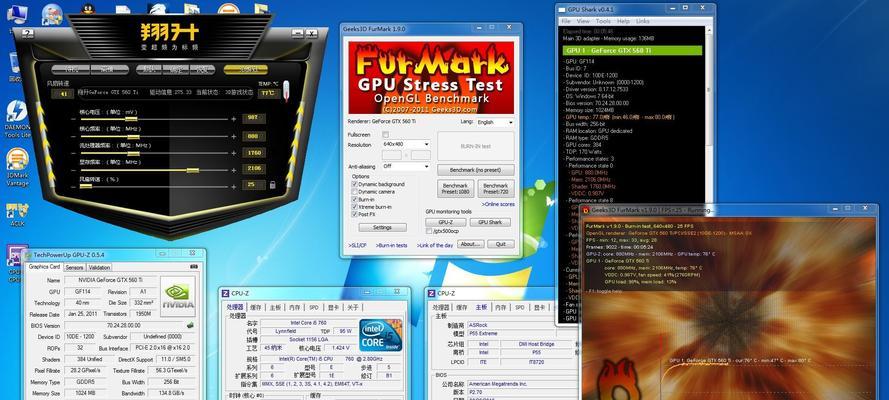Click the GPU Shark title bar icon
Screen dimensions: 889x400
tap(562, 9)
